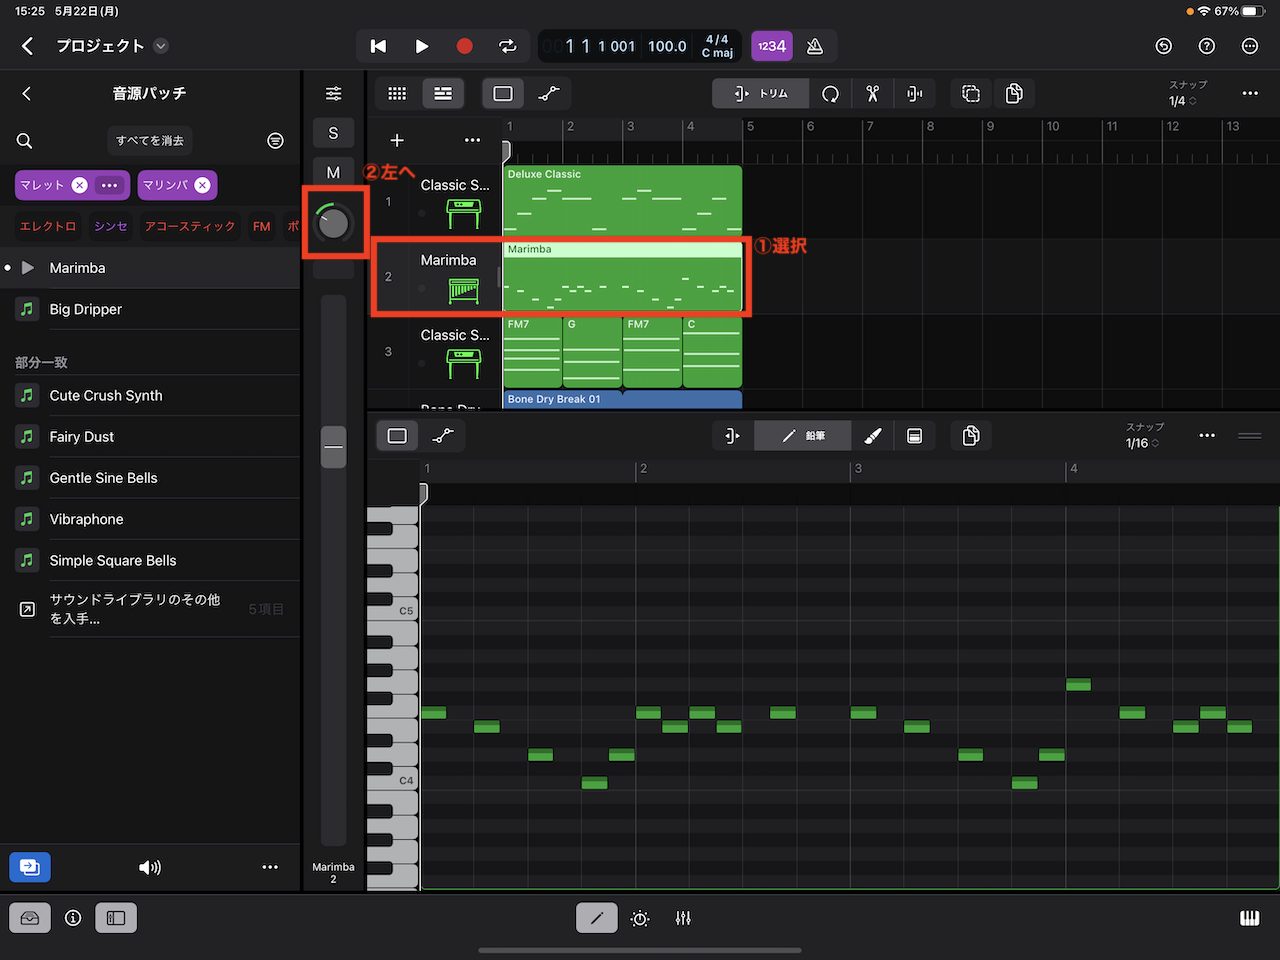Open the channel strip settings sliders icon
Screen dimensions: 1280x960
point(333,93)
